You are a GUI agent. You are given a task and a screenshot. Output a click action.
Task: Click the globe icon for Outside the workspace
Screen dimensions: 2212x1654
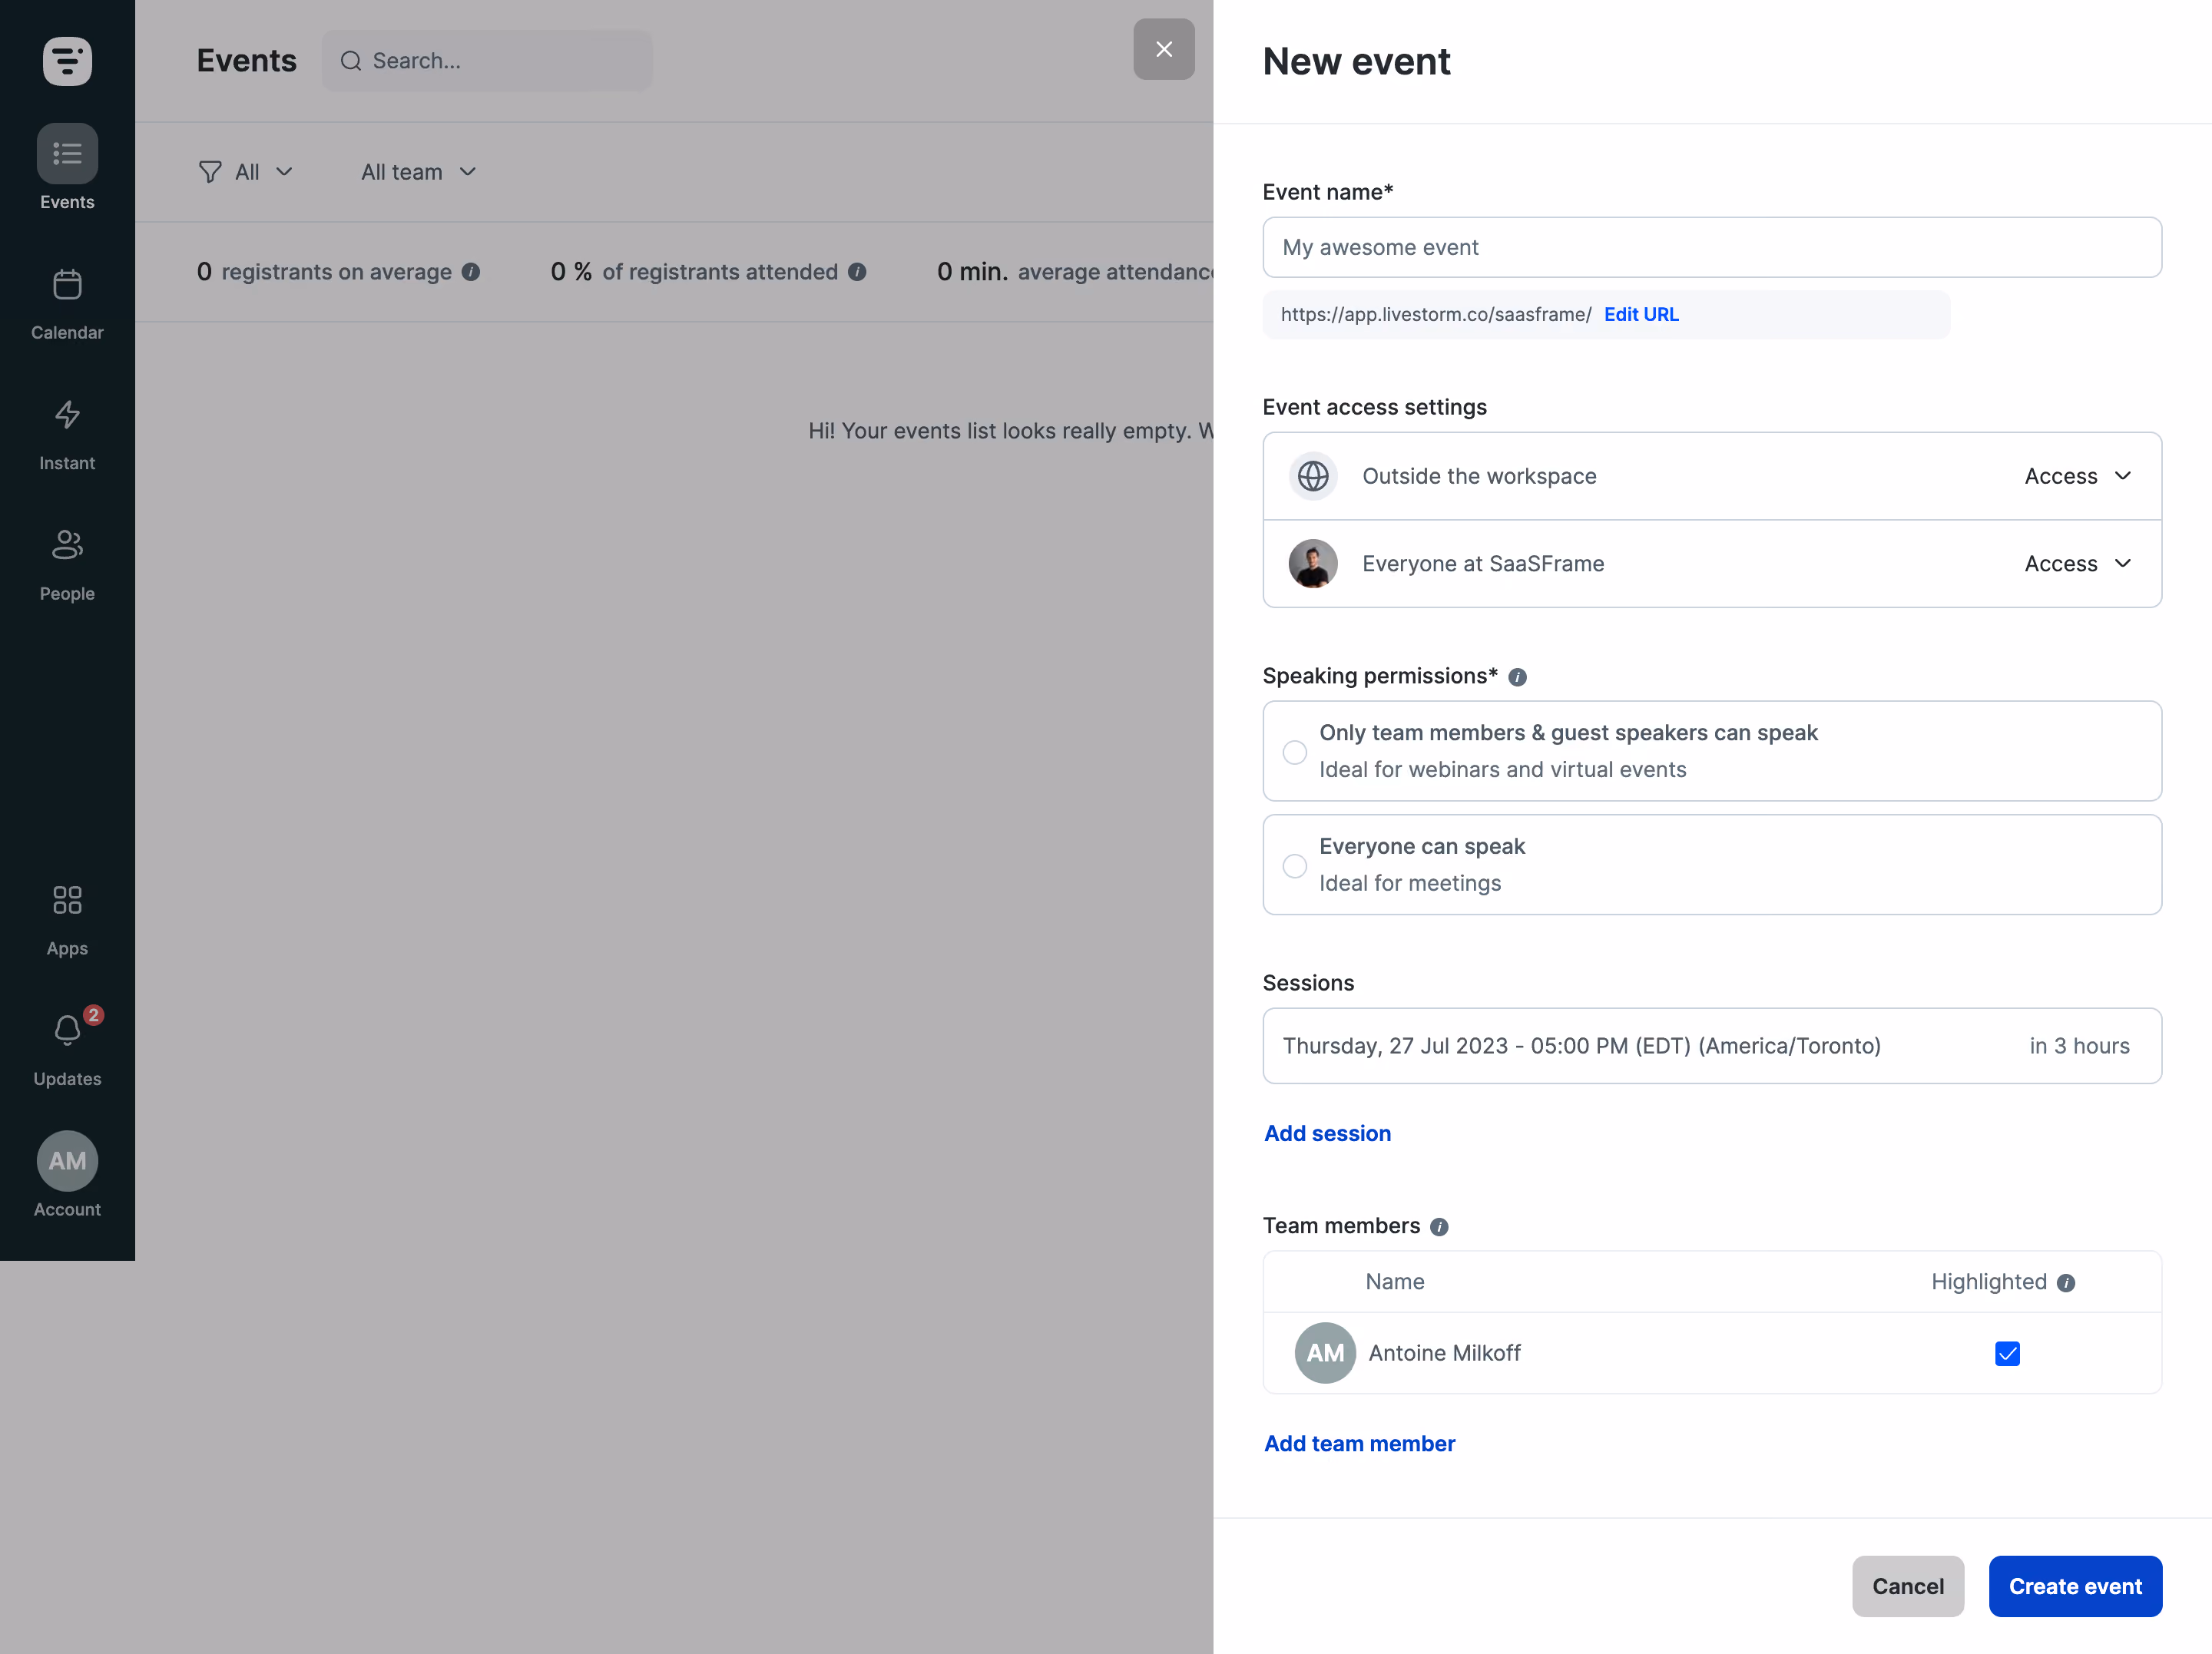[x=1313, y=476]
